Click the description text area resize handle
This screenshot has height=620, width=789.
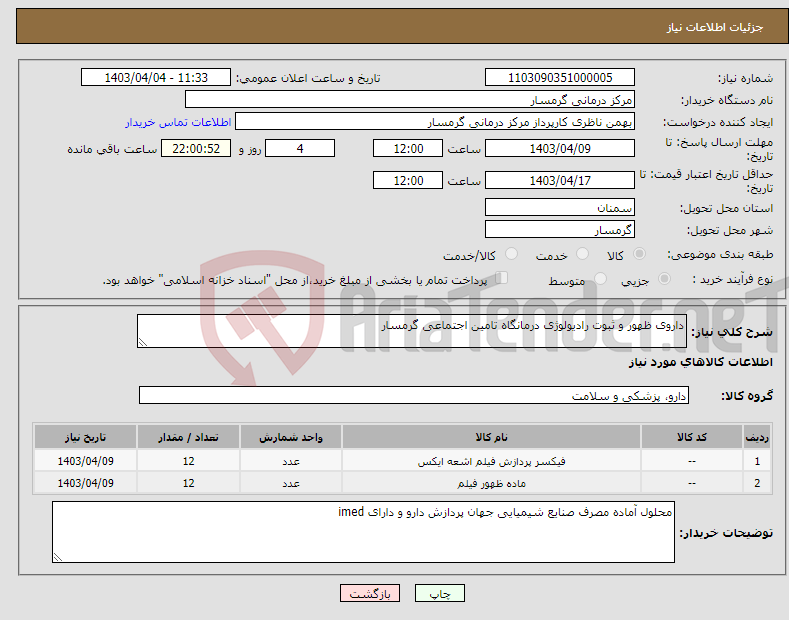(143, 342)
